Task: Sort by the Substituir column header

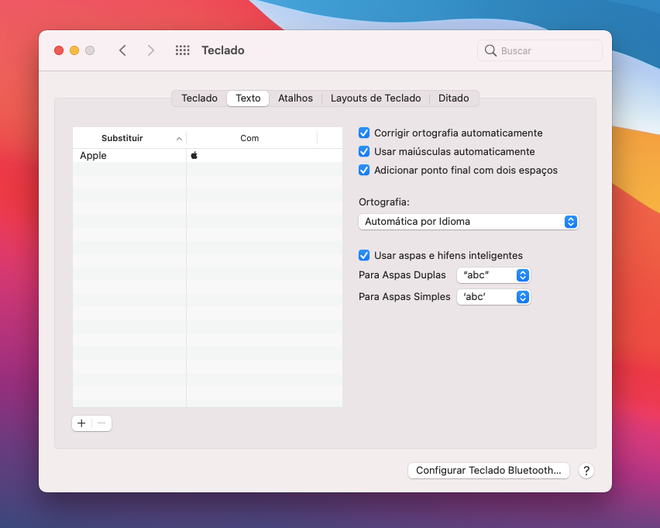Action: (130, 138)
